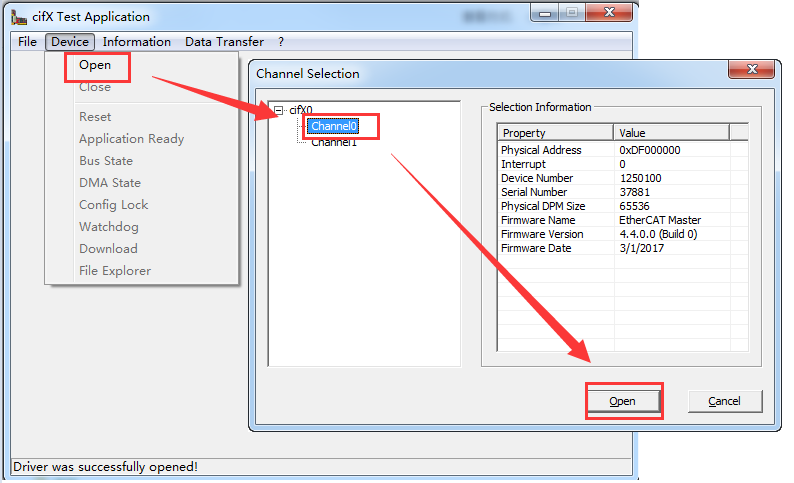Click the Device Number property

(x=537, y=178)
